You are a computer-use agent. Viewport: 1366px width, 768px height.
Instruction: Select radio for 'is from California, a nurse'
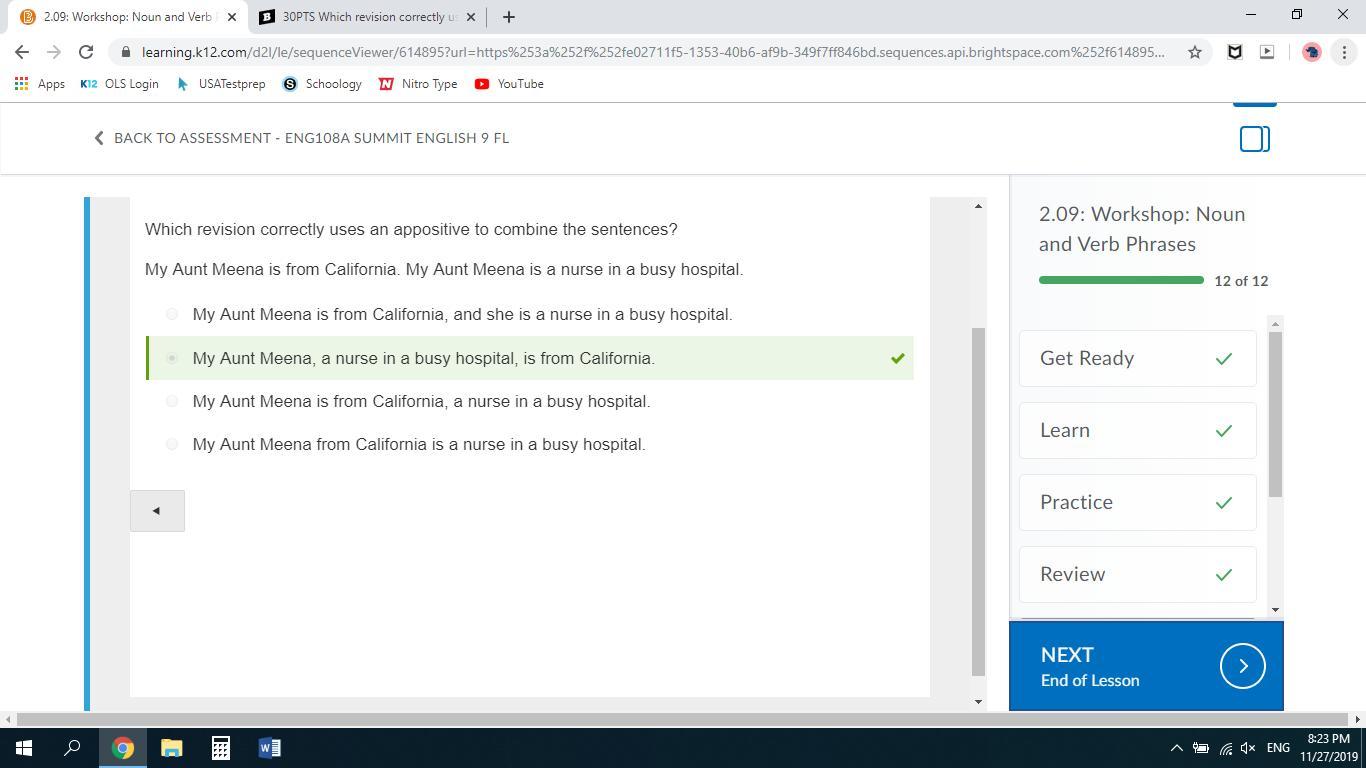click(172, 401)
